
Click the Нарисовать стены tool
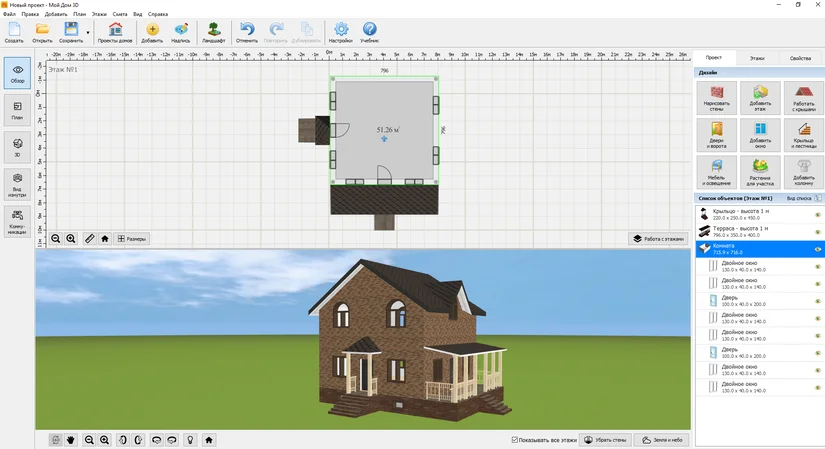tap(716, 98)
